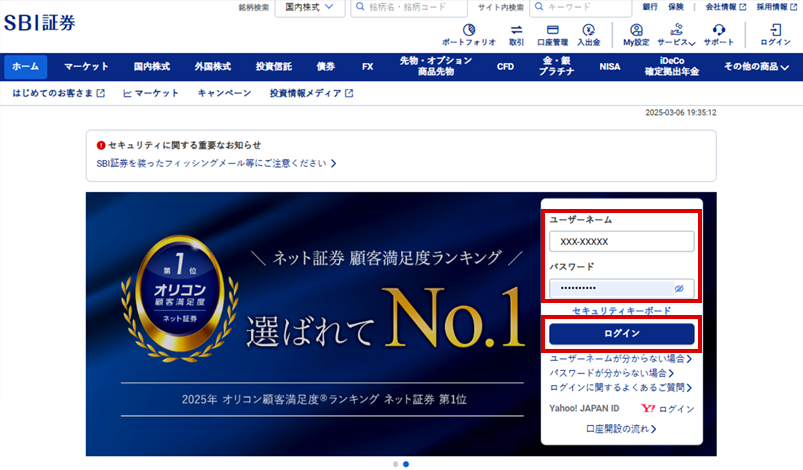Open the キャンペーン link
Image resolution: width=803 pixels, height=470 pixels.
click(x=224, y=93)
